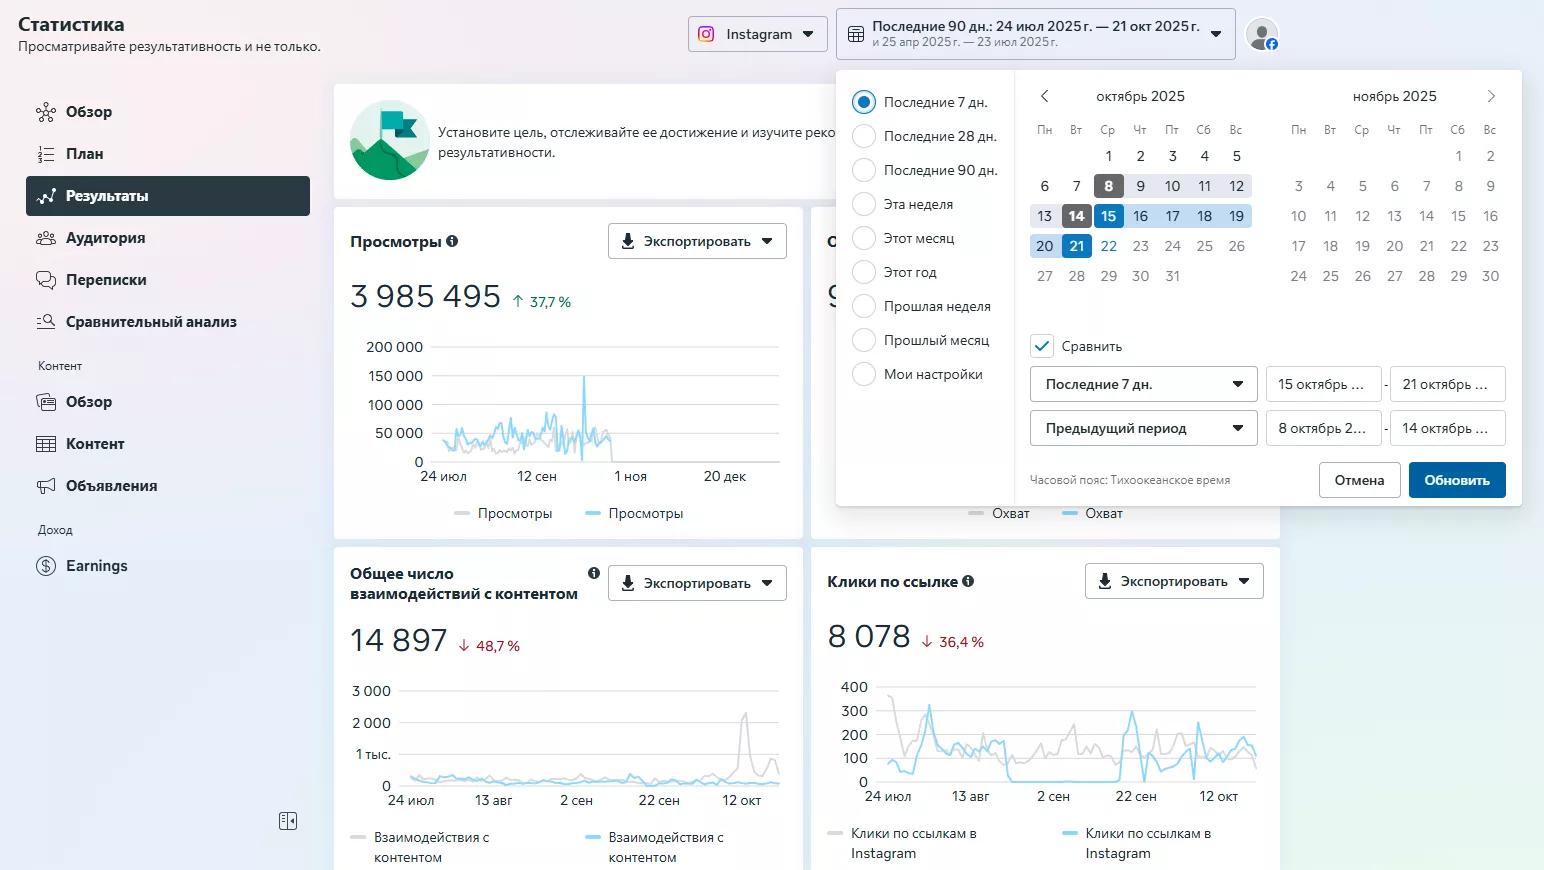Viewport: 1544px width, 870px height.
Task: Open Экспортировать dropdown in Просмотры card
Action: click(x=696, y=241)
